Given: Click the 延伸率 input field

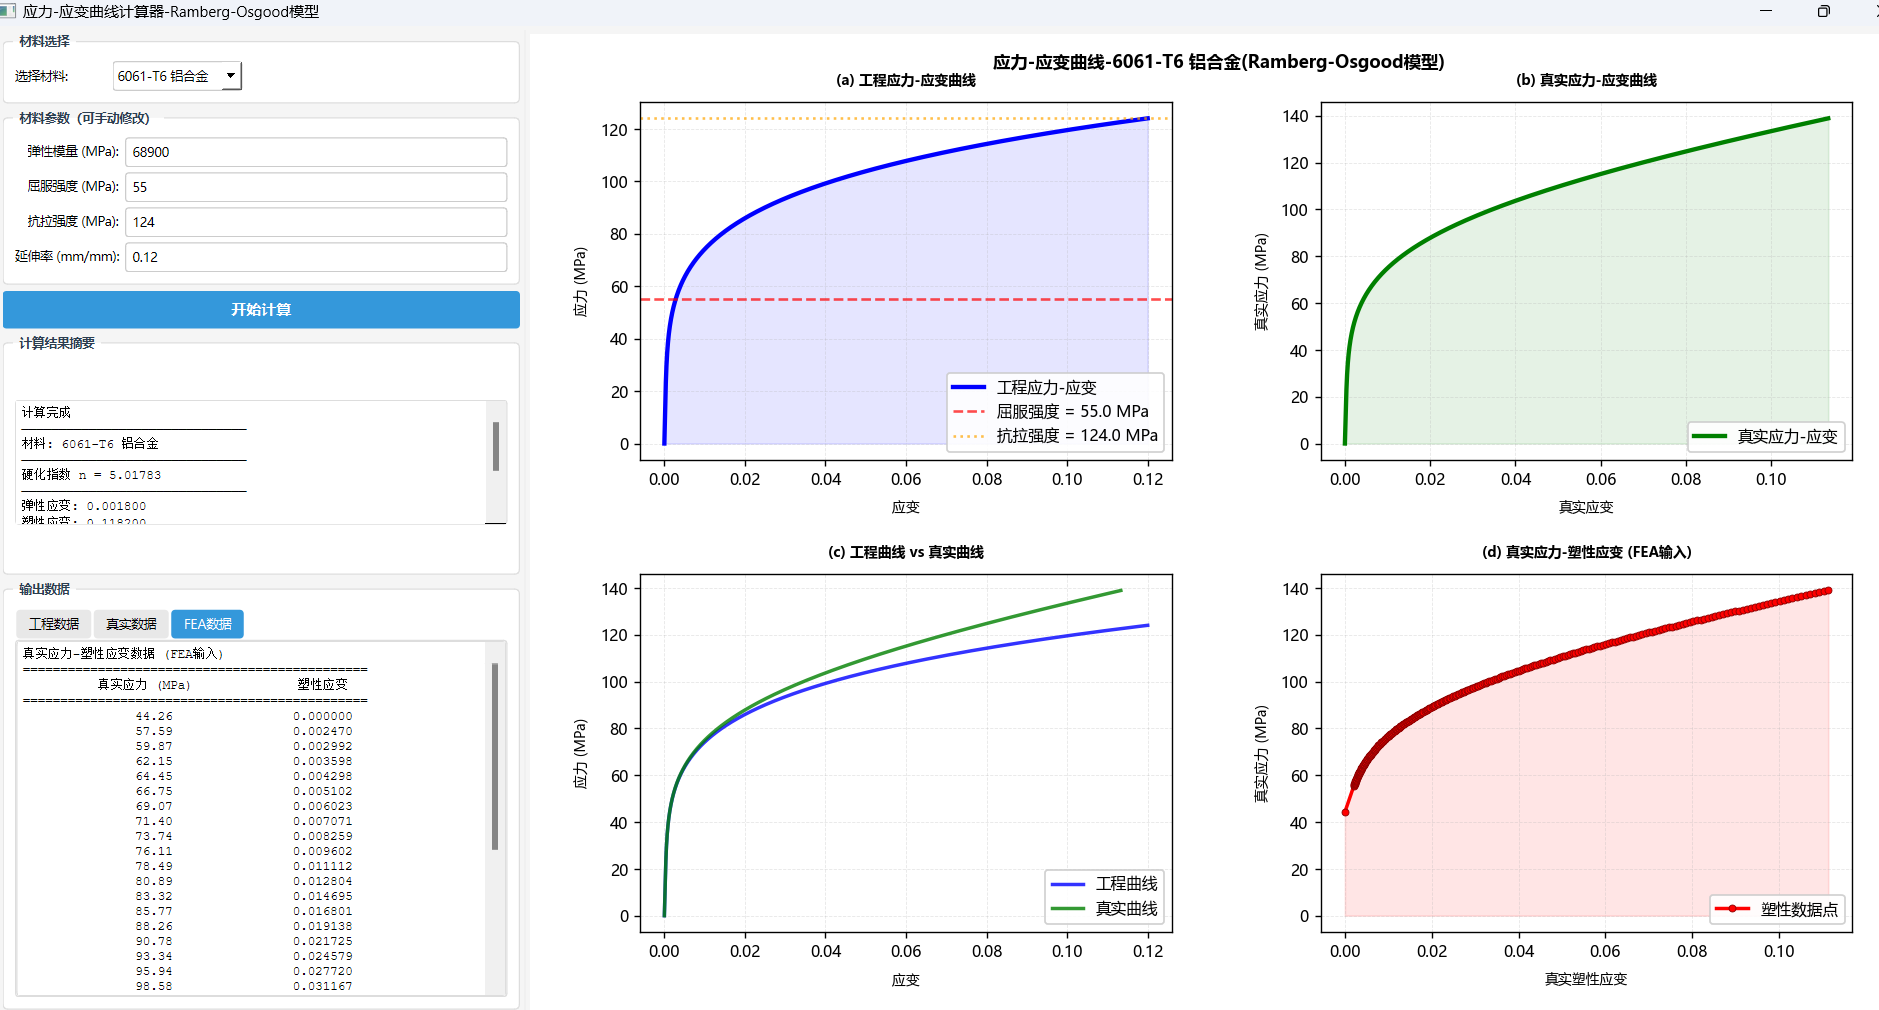Looking at the screenshot, I should click(x=316, y=257).
